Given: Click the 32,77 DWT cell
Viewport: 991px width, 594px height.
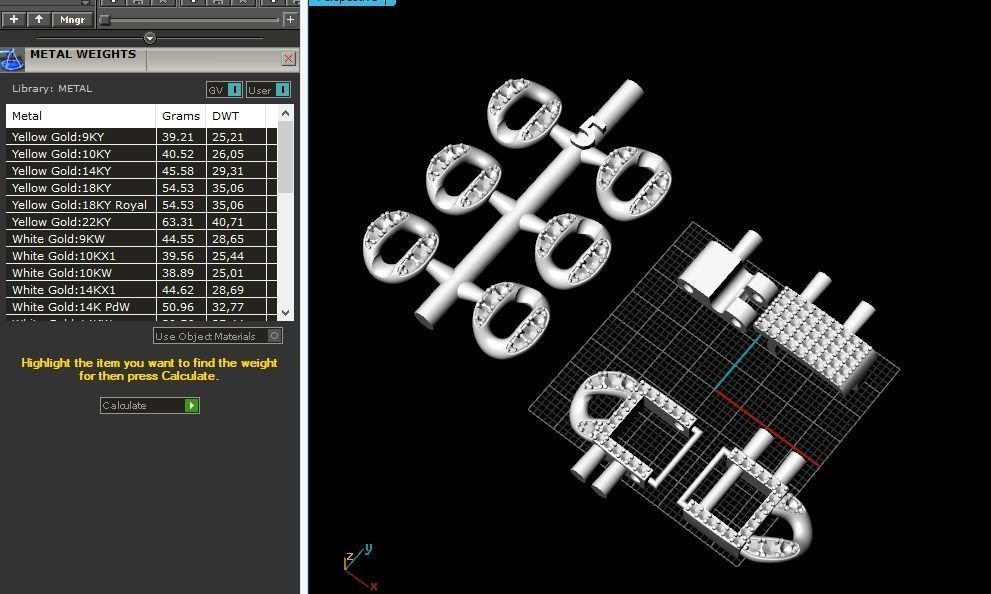Looking at the screenshot, I should click(236, 307).
